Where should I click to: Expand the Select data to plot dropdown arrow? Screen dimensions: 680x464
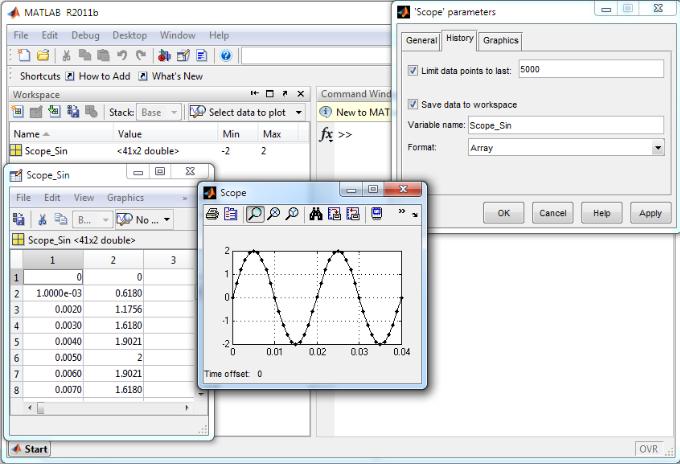(299, 113)
